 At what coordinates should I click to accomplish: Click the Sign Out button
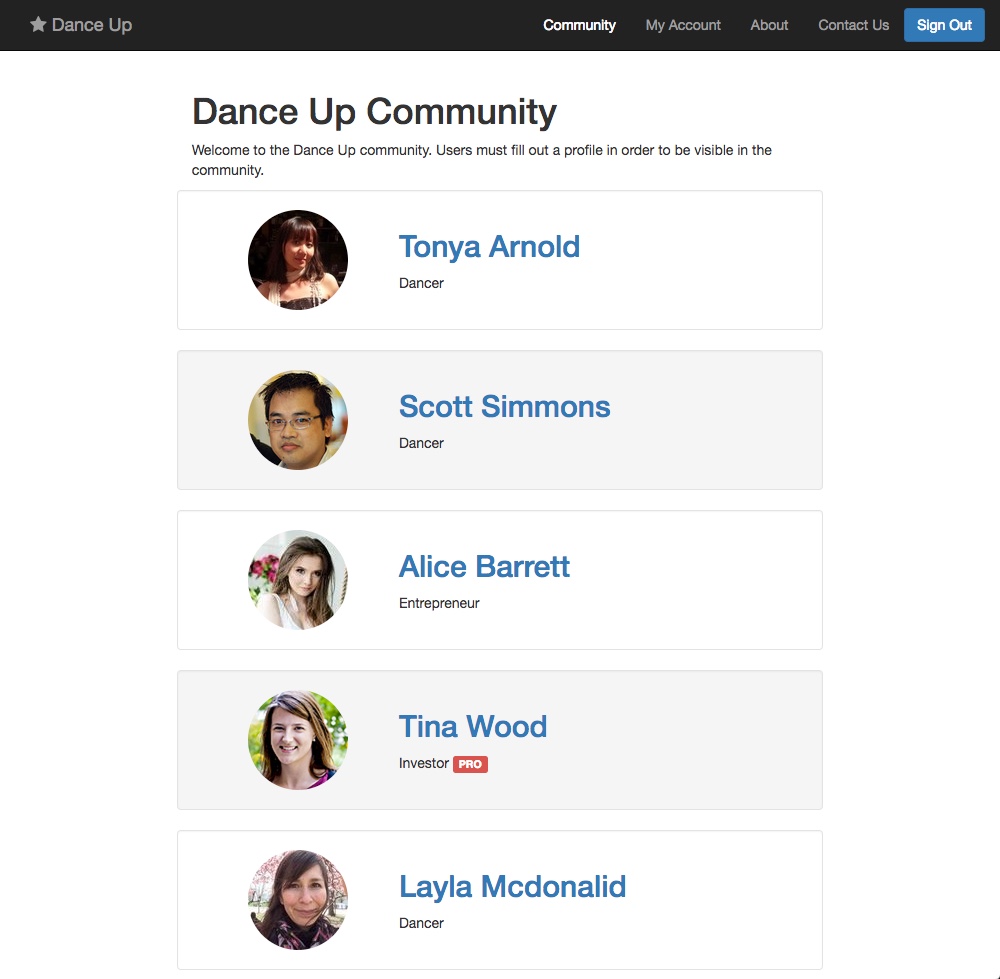point(943,25)
